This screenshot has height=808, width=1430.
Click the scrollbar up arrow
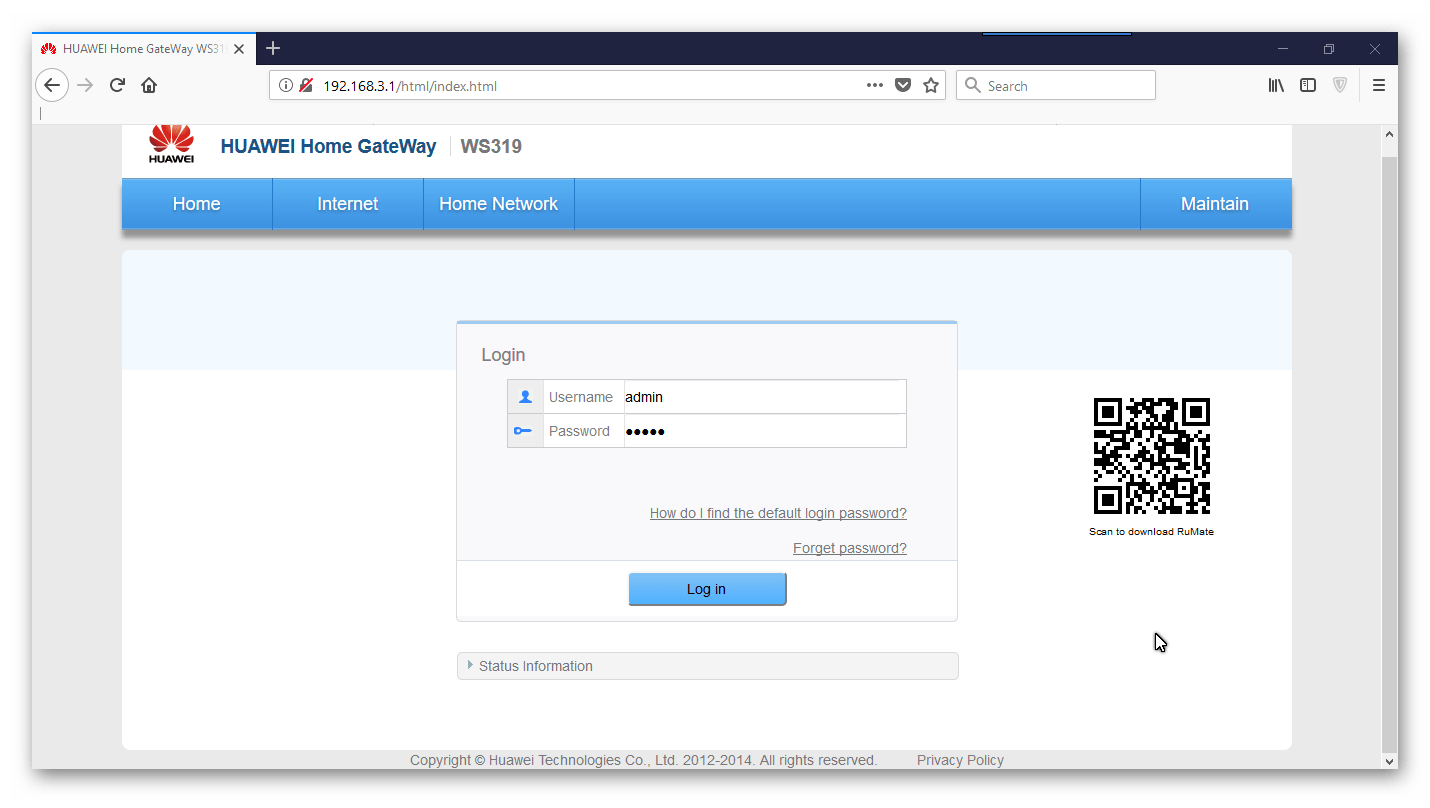[1390, 134]
